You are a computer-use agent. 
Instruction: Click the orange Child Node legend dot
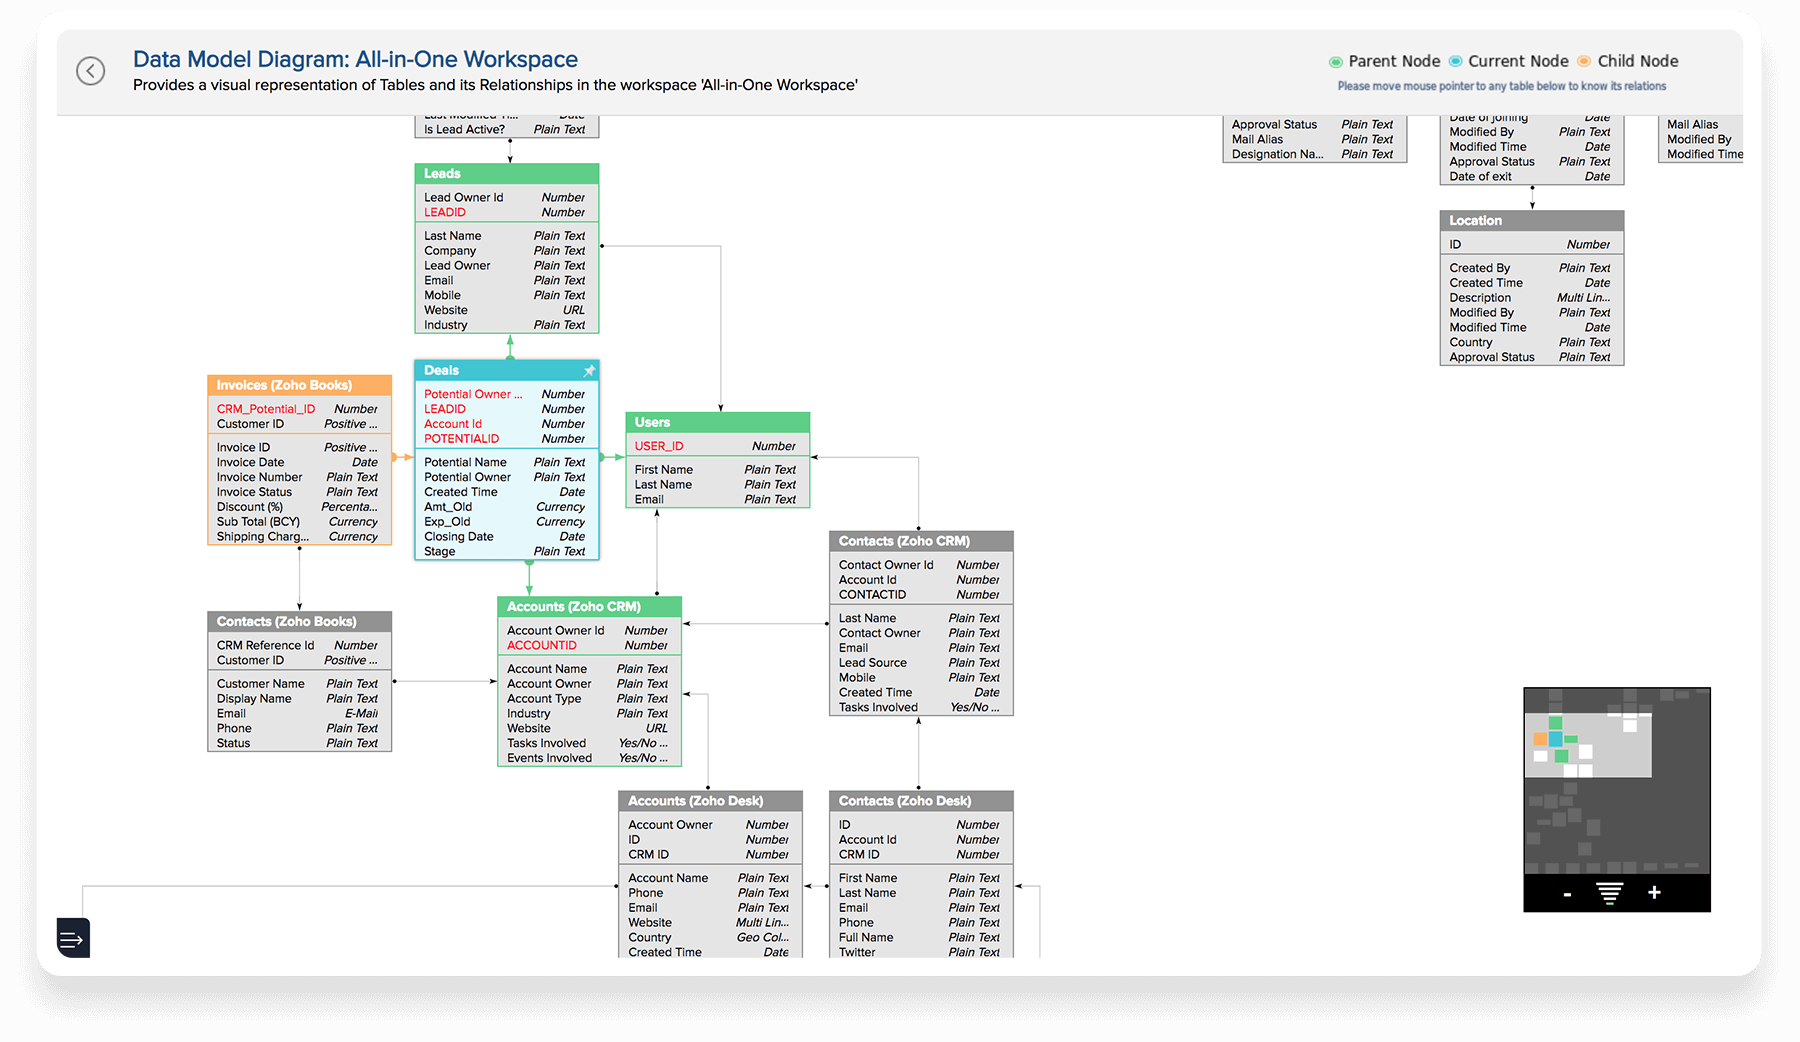tap(1584, 62)
